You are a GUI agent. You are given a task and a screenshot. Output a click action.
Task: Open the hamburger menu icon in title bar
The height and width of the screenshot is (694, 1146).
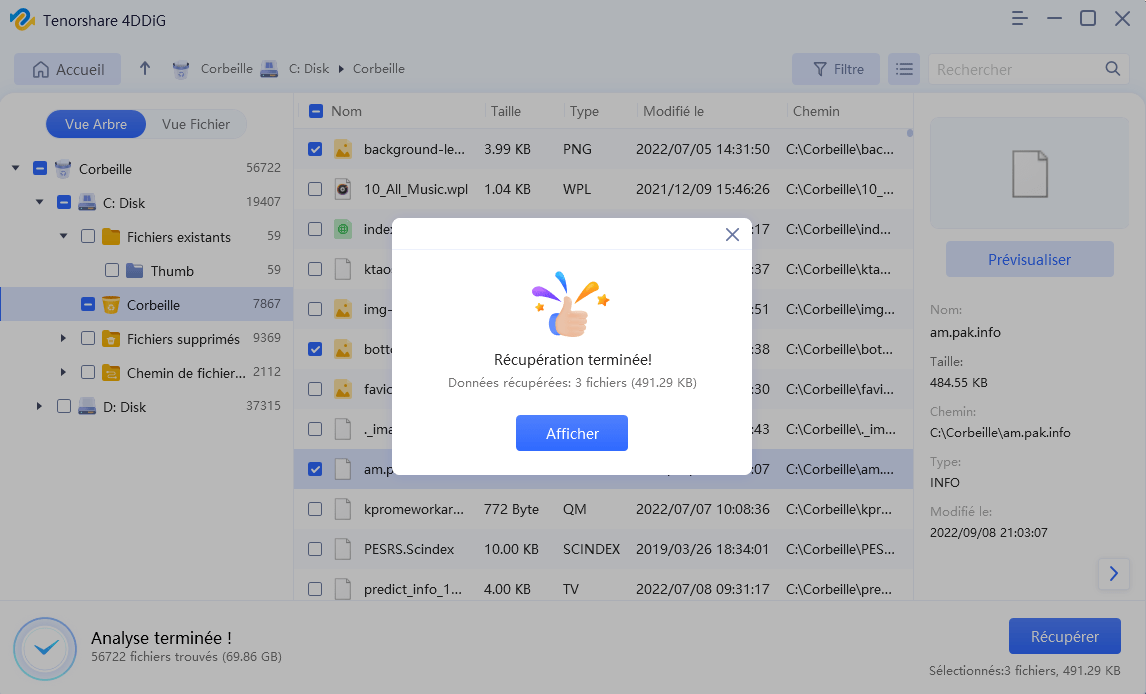click(1020, 18)
